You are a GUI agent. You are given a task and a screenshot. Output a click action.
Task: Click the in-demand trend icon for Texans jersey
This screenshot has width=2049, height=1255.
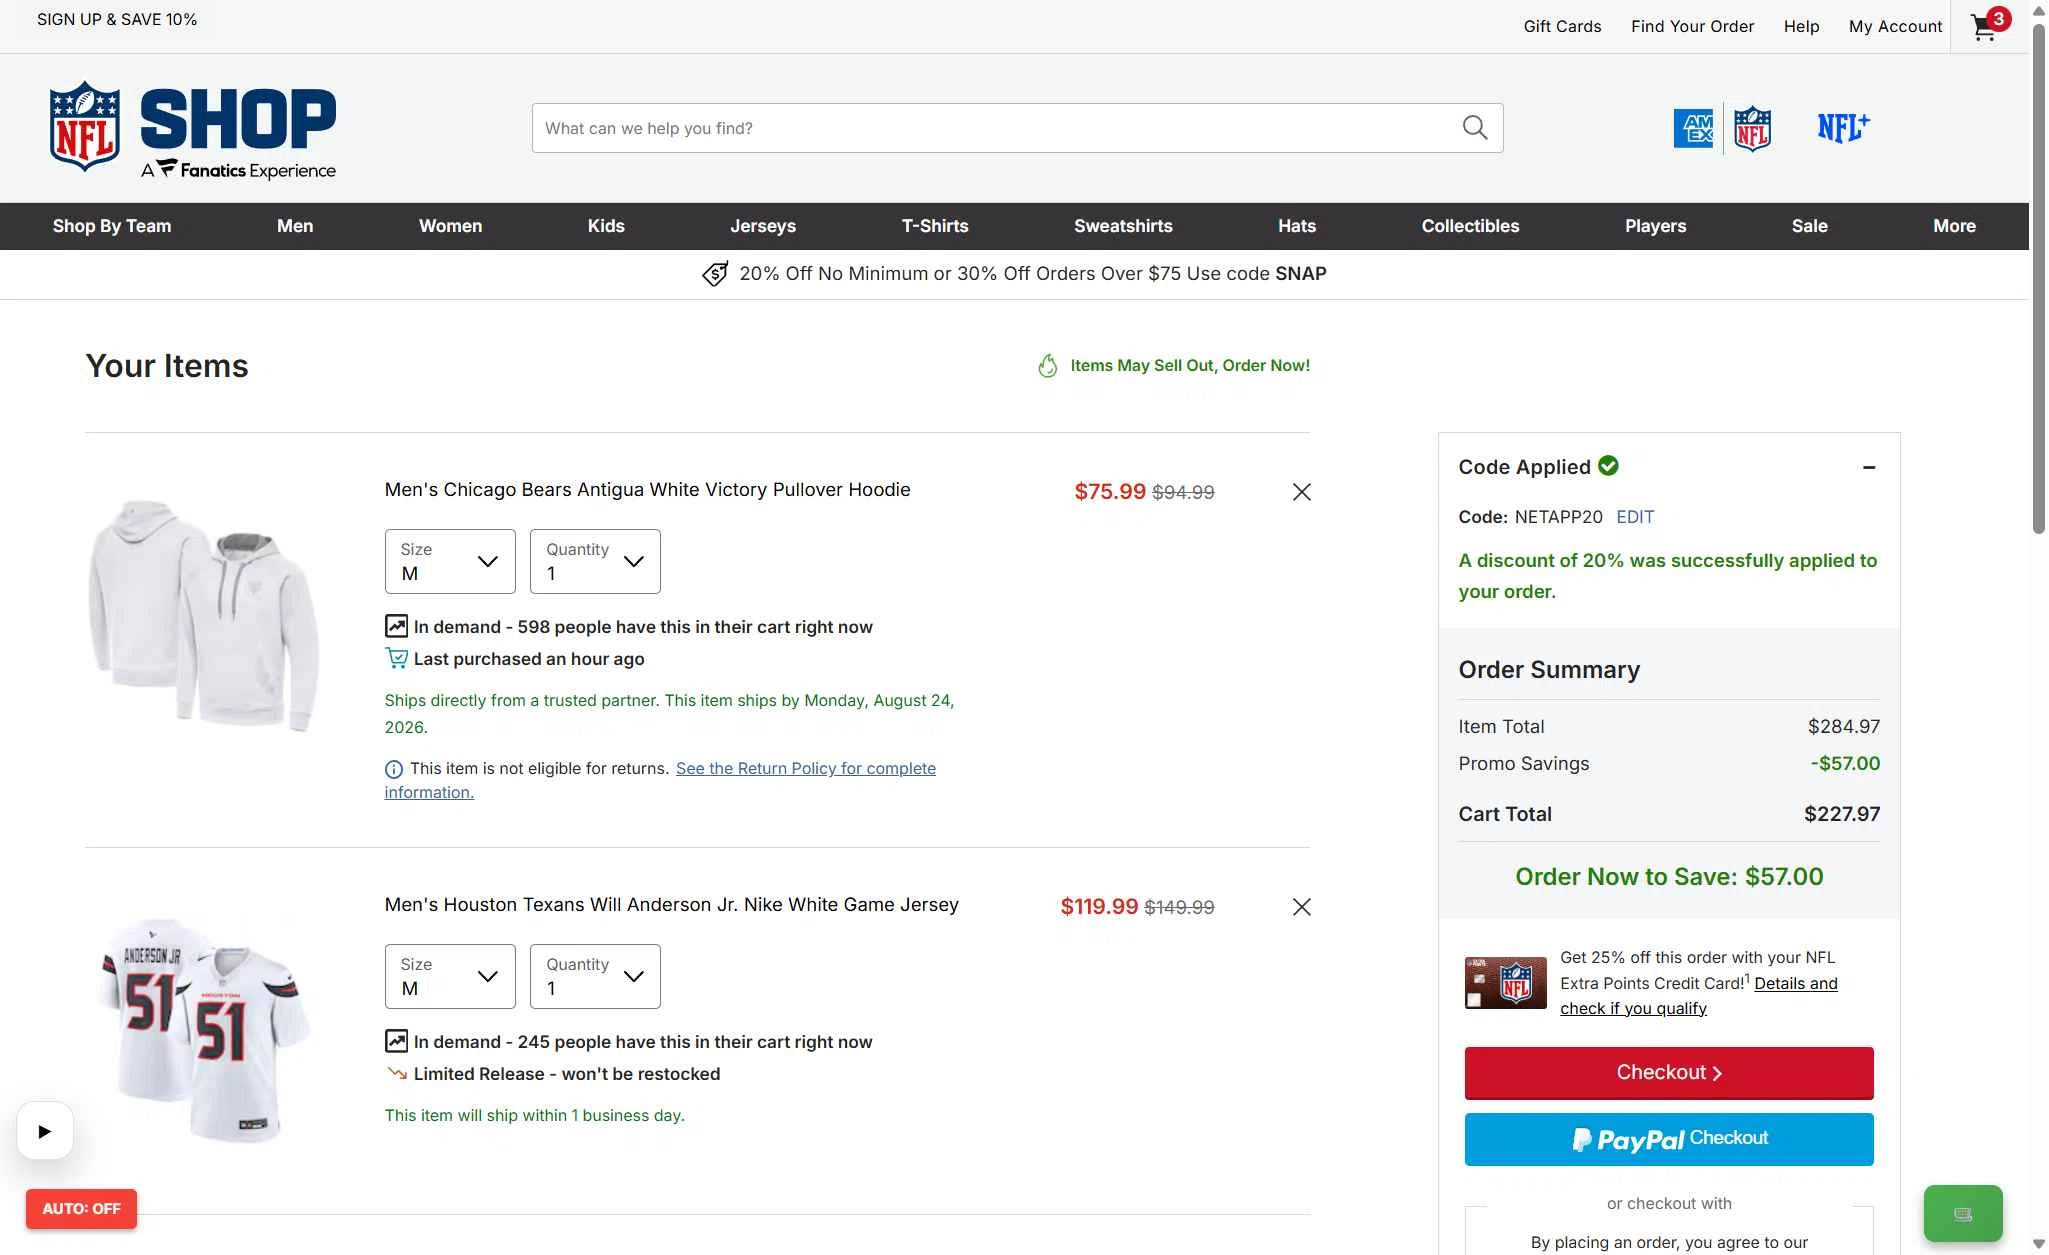[396, 1041]
